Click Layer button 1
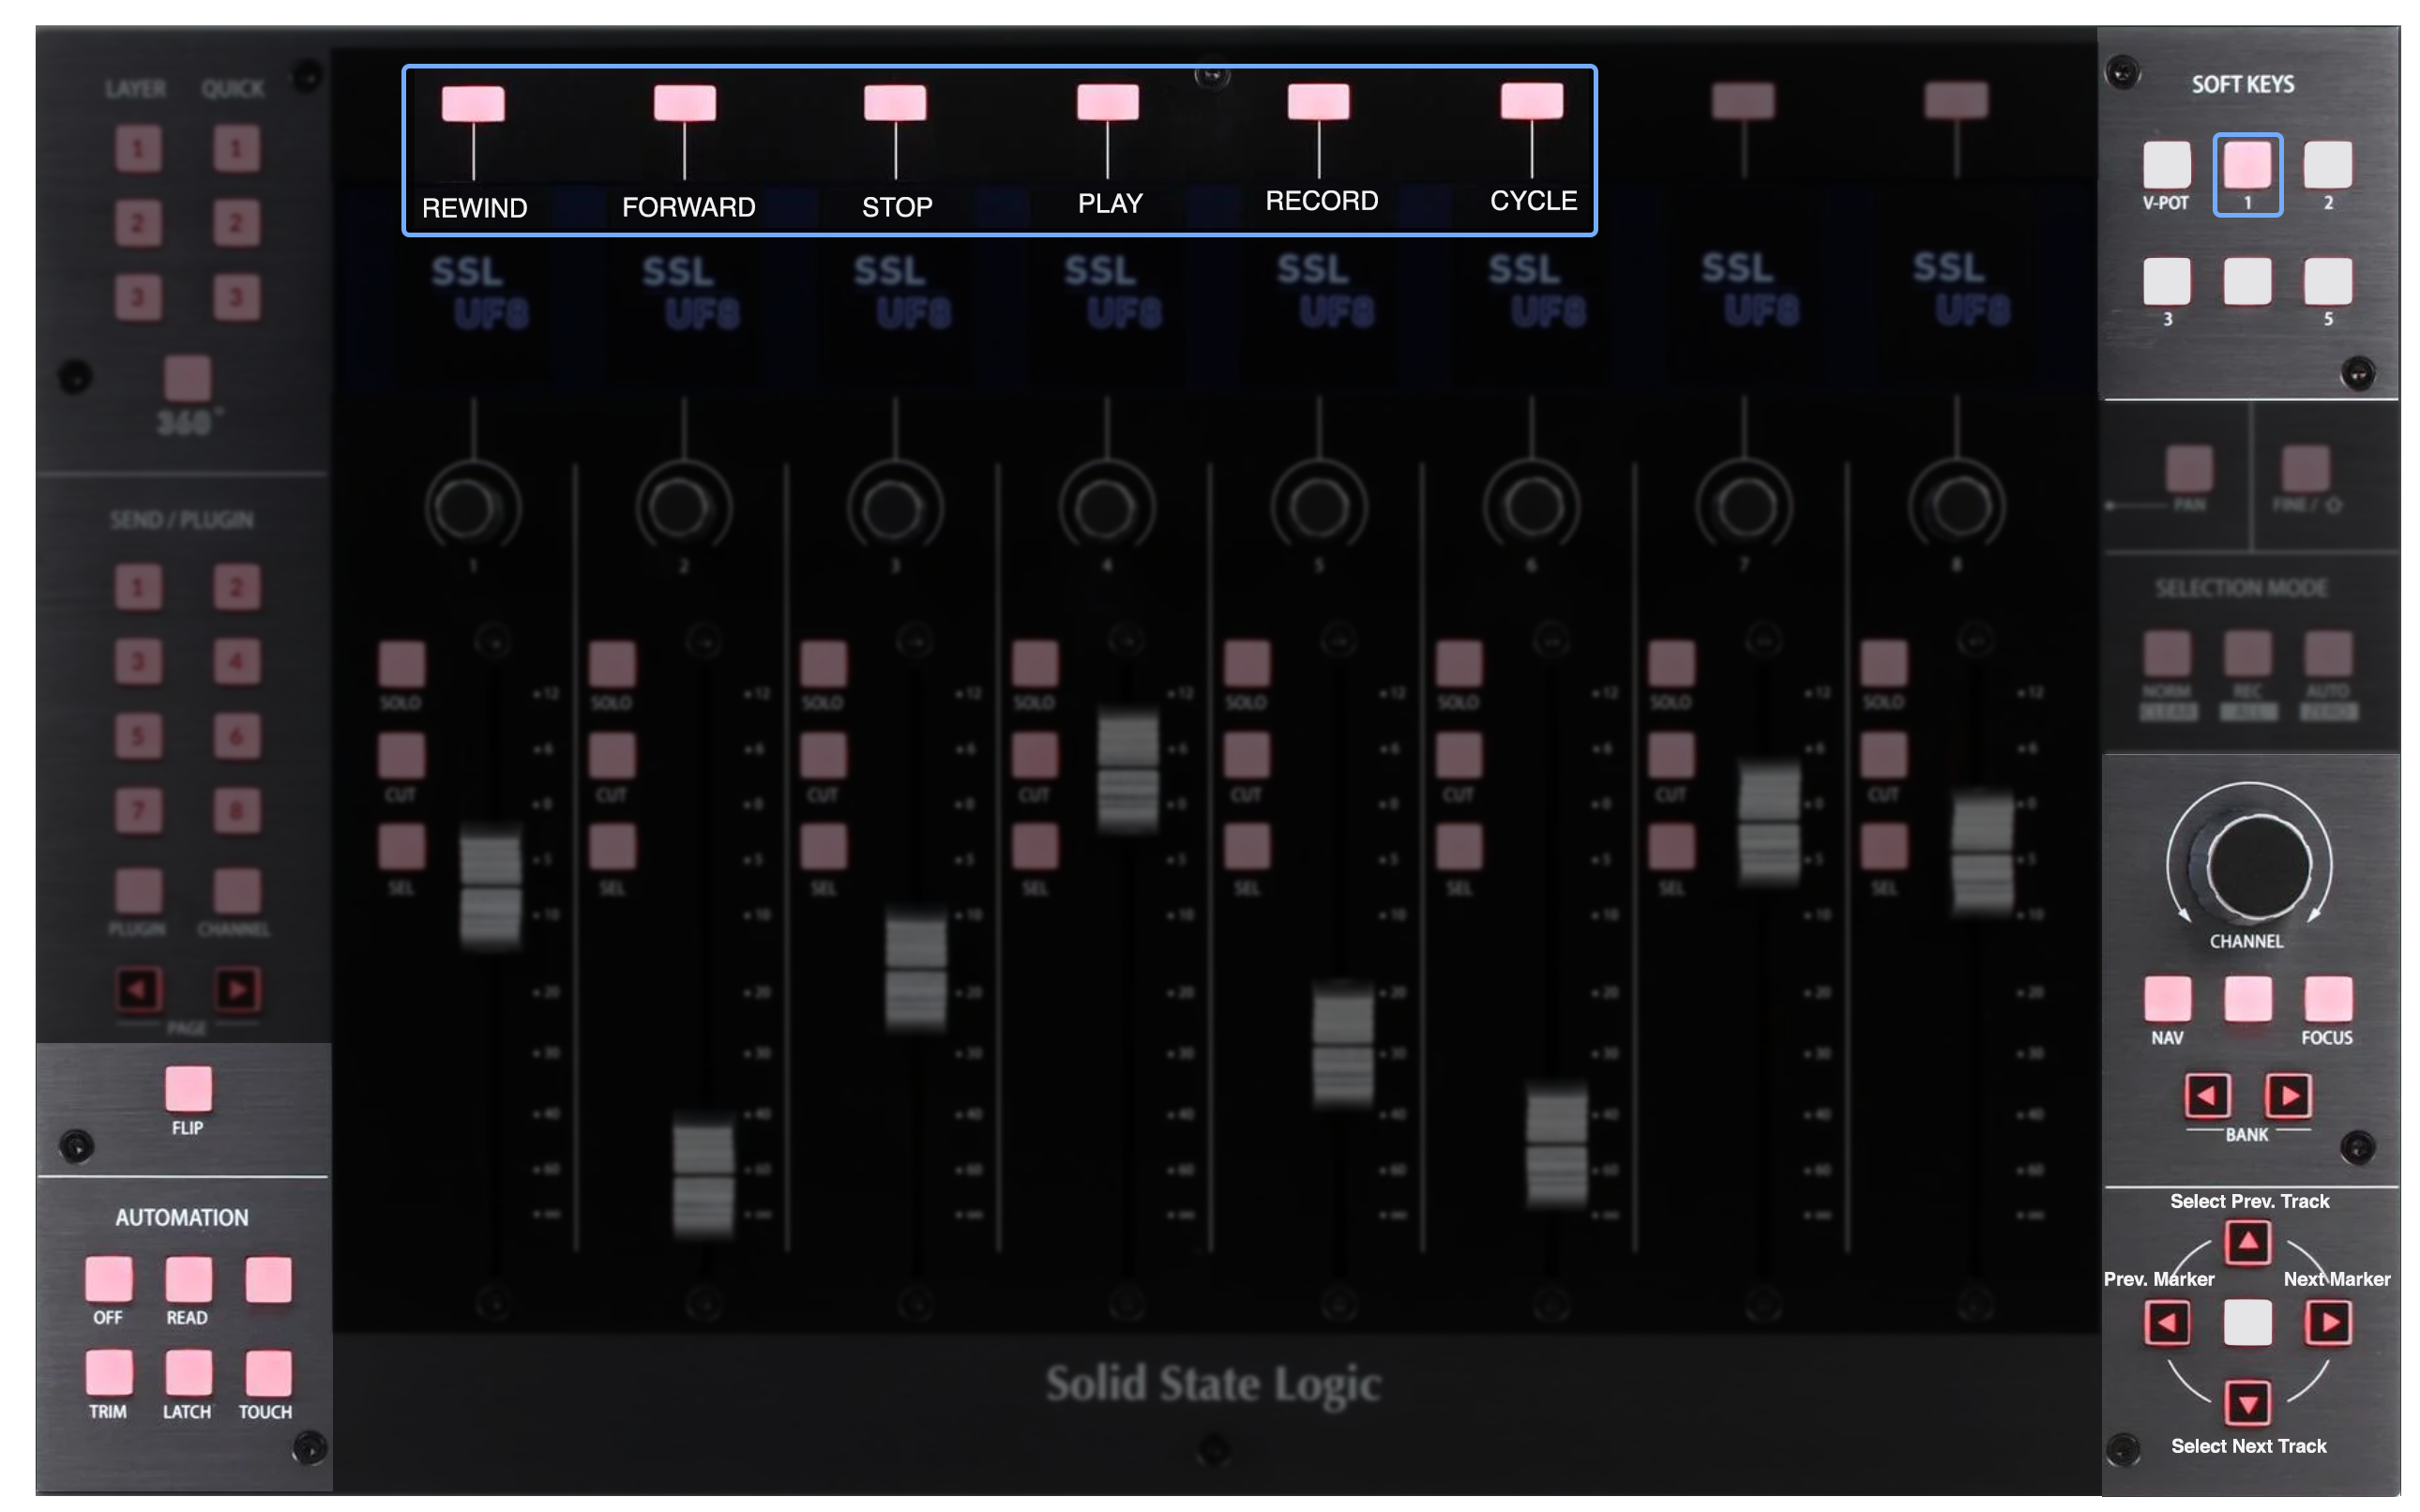The image size is (2420, 1512). 138,149
